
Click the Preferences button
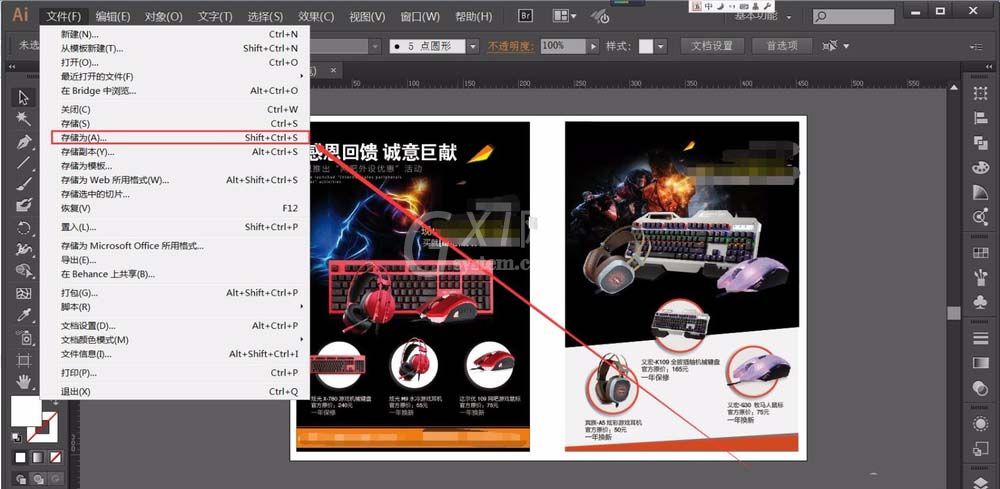(782, 46)
